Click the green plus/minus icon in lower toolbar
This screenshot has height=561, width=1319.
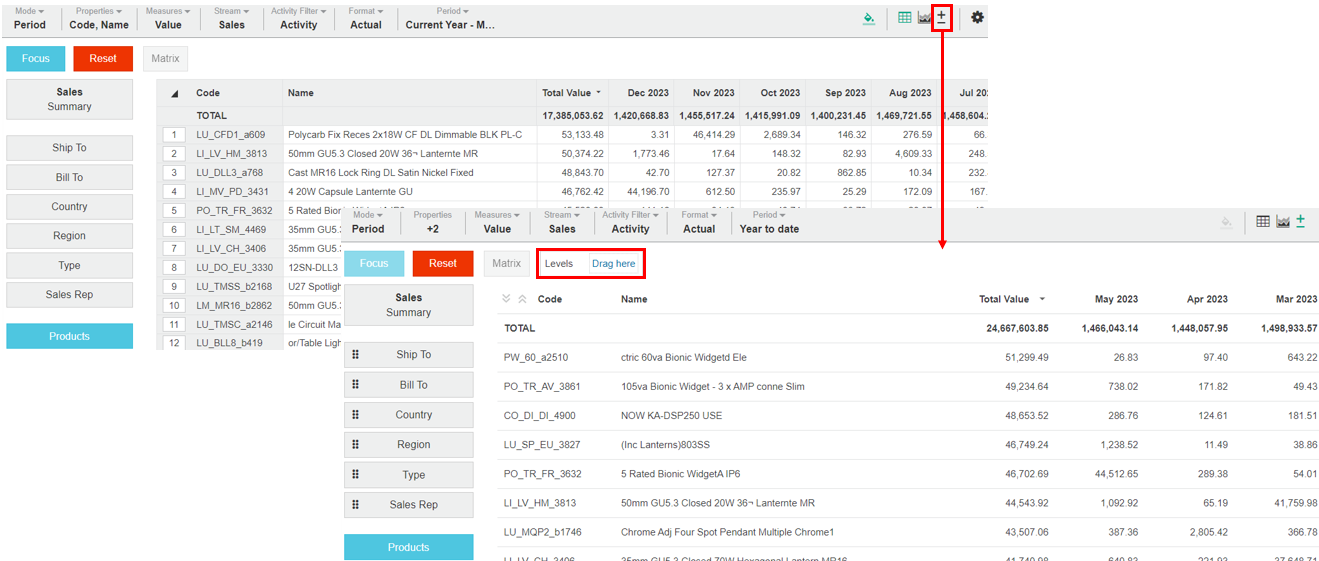pos(1300,222)
